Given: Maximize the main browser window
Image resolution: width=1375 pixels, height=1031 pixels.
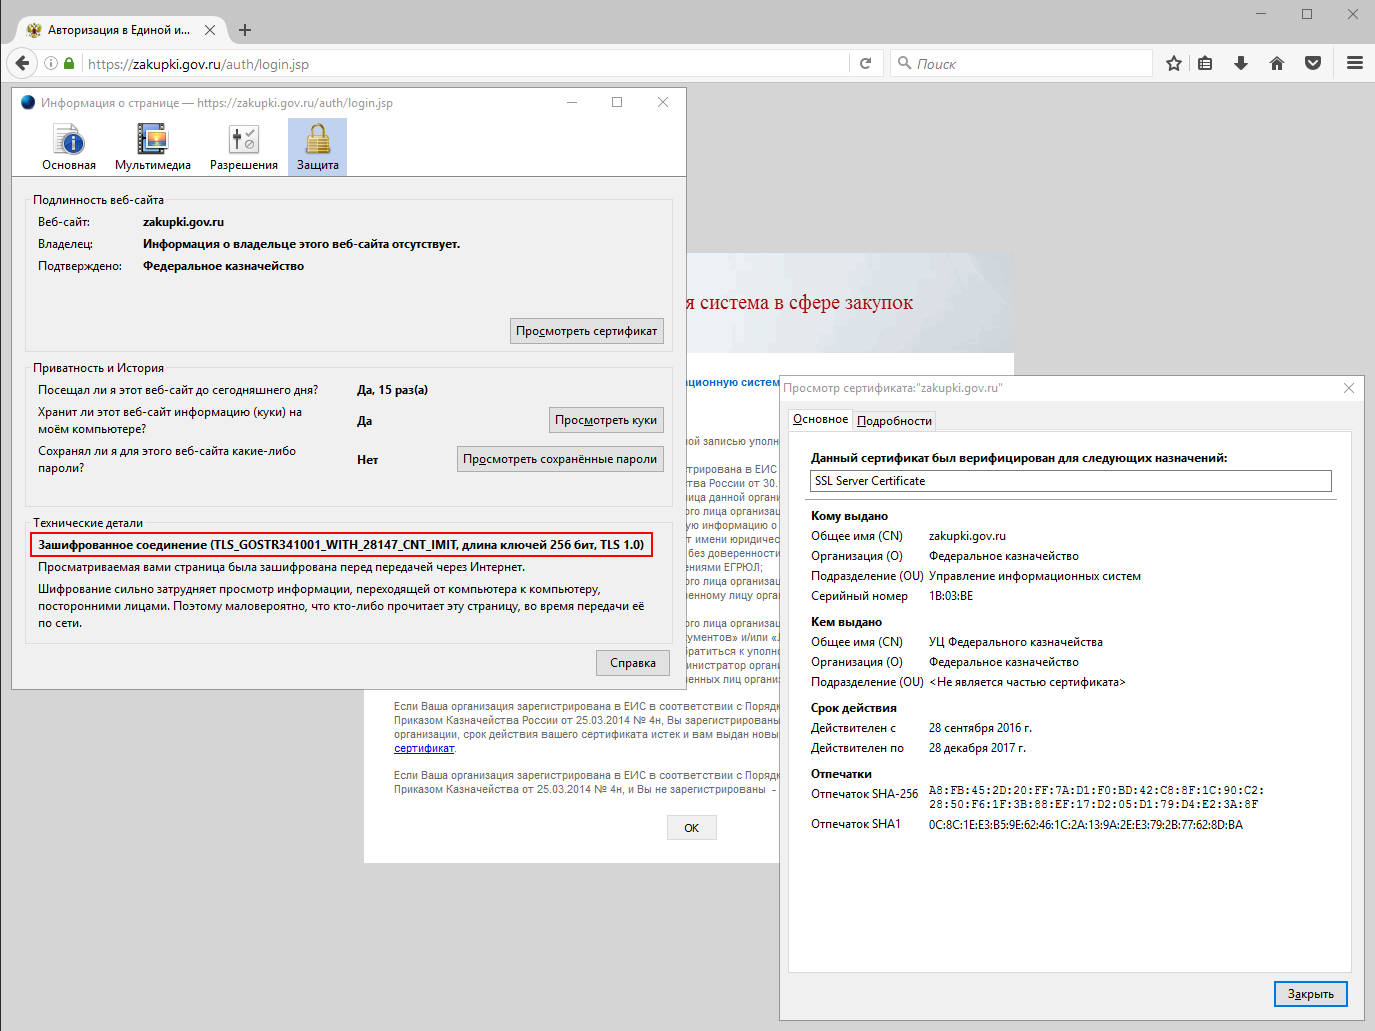Looking at the screenshot, I should [1307, 14].
